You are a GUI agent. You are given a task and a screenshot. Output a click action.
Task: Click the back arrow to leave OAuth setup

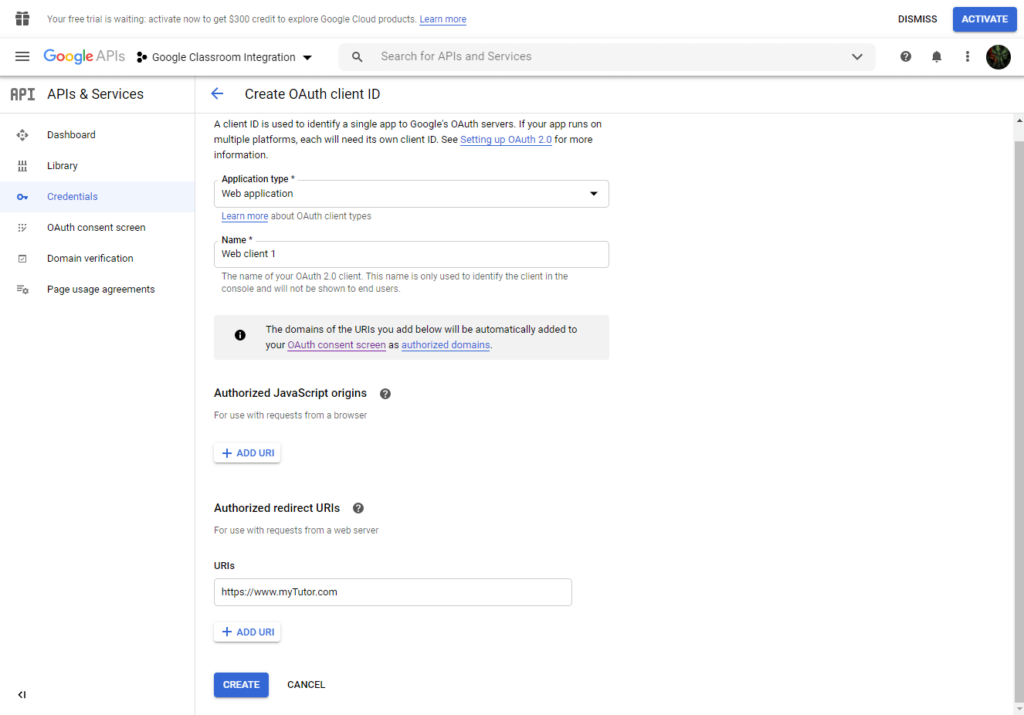coord(217,93)
